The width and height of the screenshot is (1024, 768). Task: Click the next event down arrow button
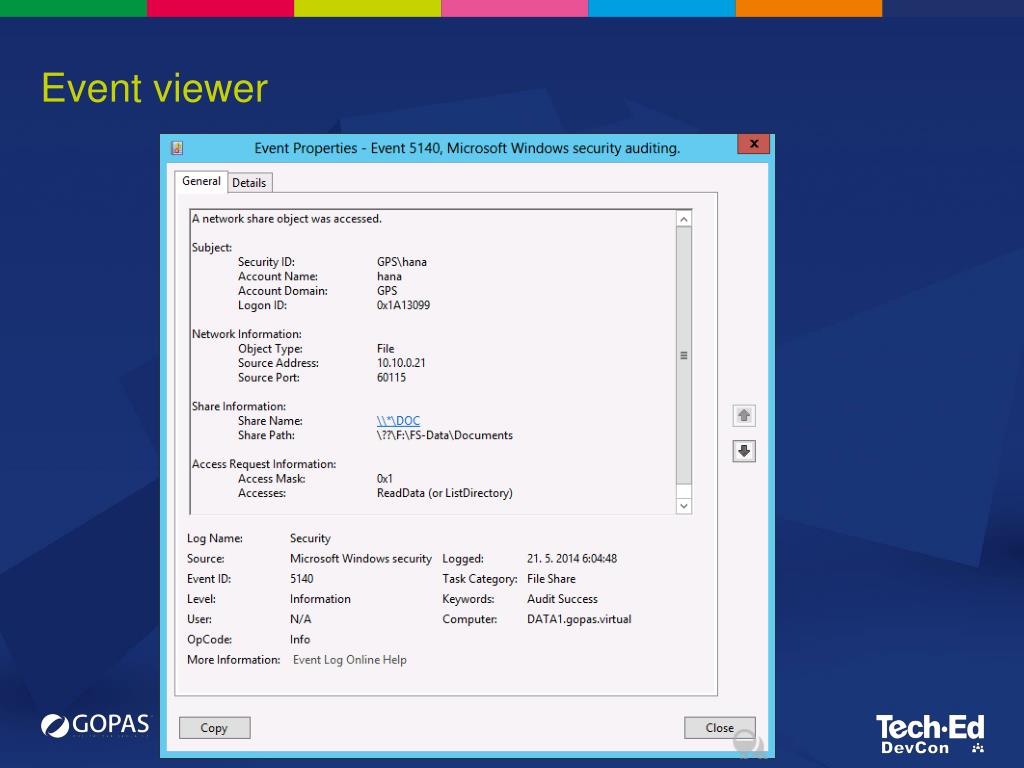pyautogui.click(x=744, y=451)
